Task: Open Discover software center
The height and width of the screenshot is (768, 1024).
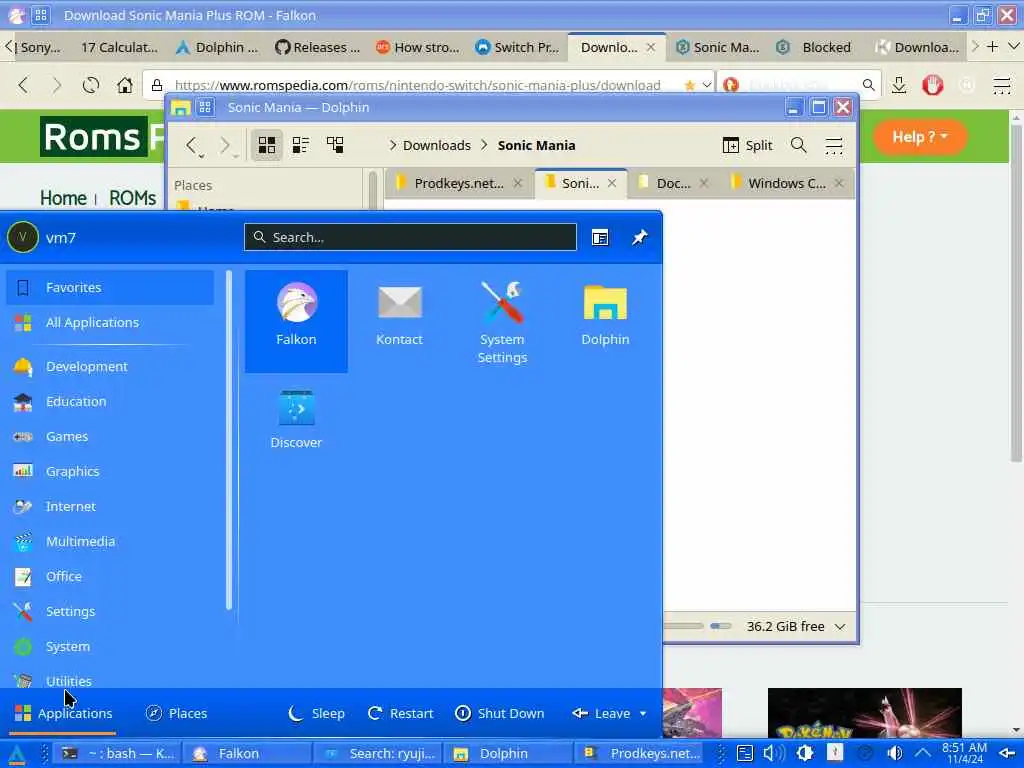Action: coord(296,419)
